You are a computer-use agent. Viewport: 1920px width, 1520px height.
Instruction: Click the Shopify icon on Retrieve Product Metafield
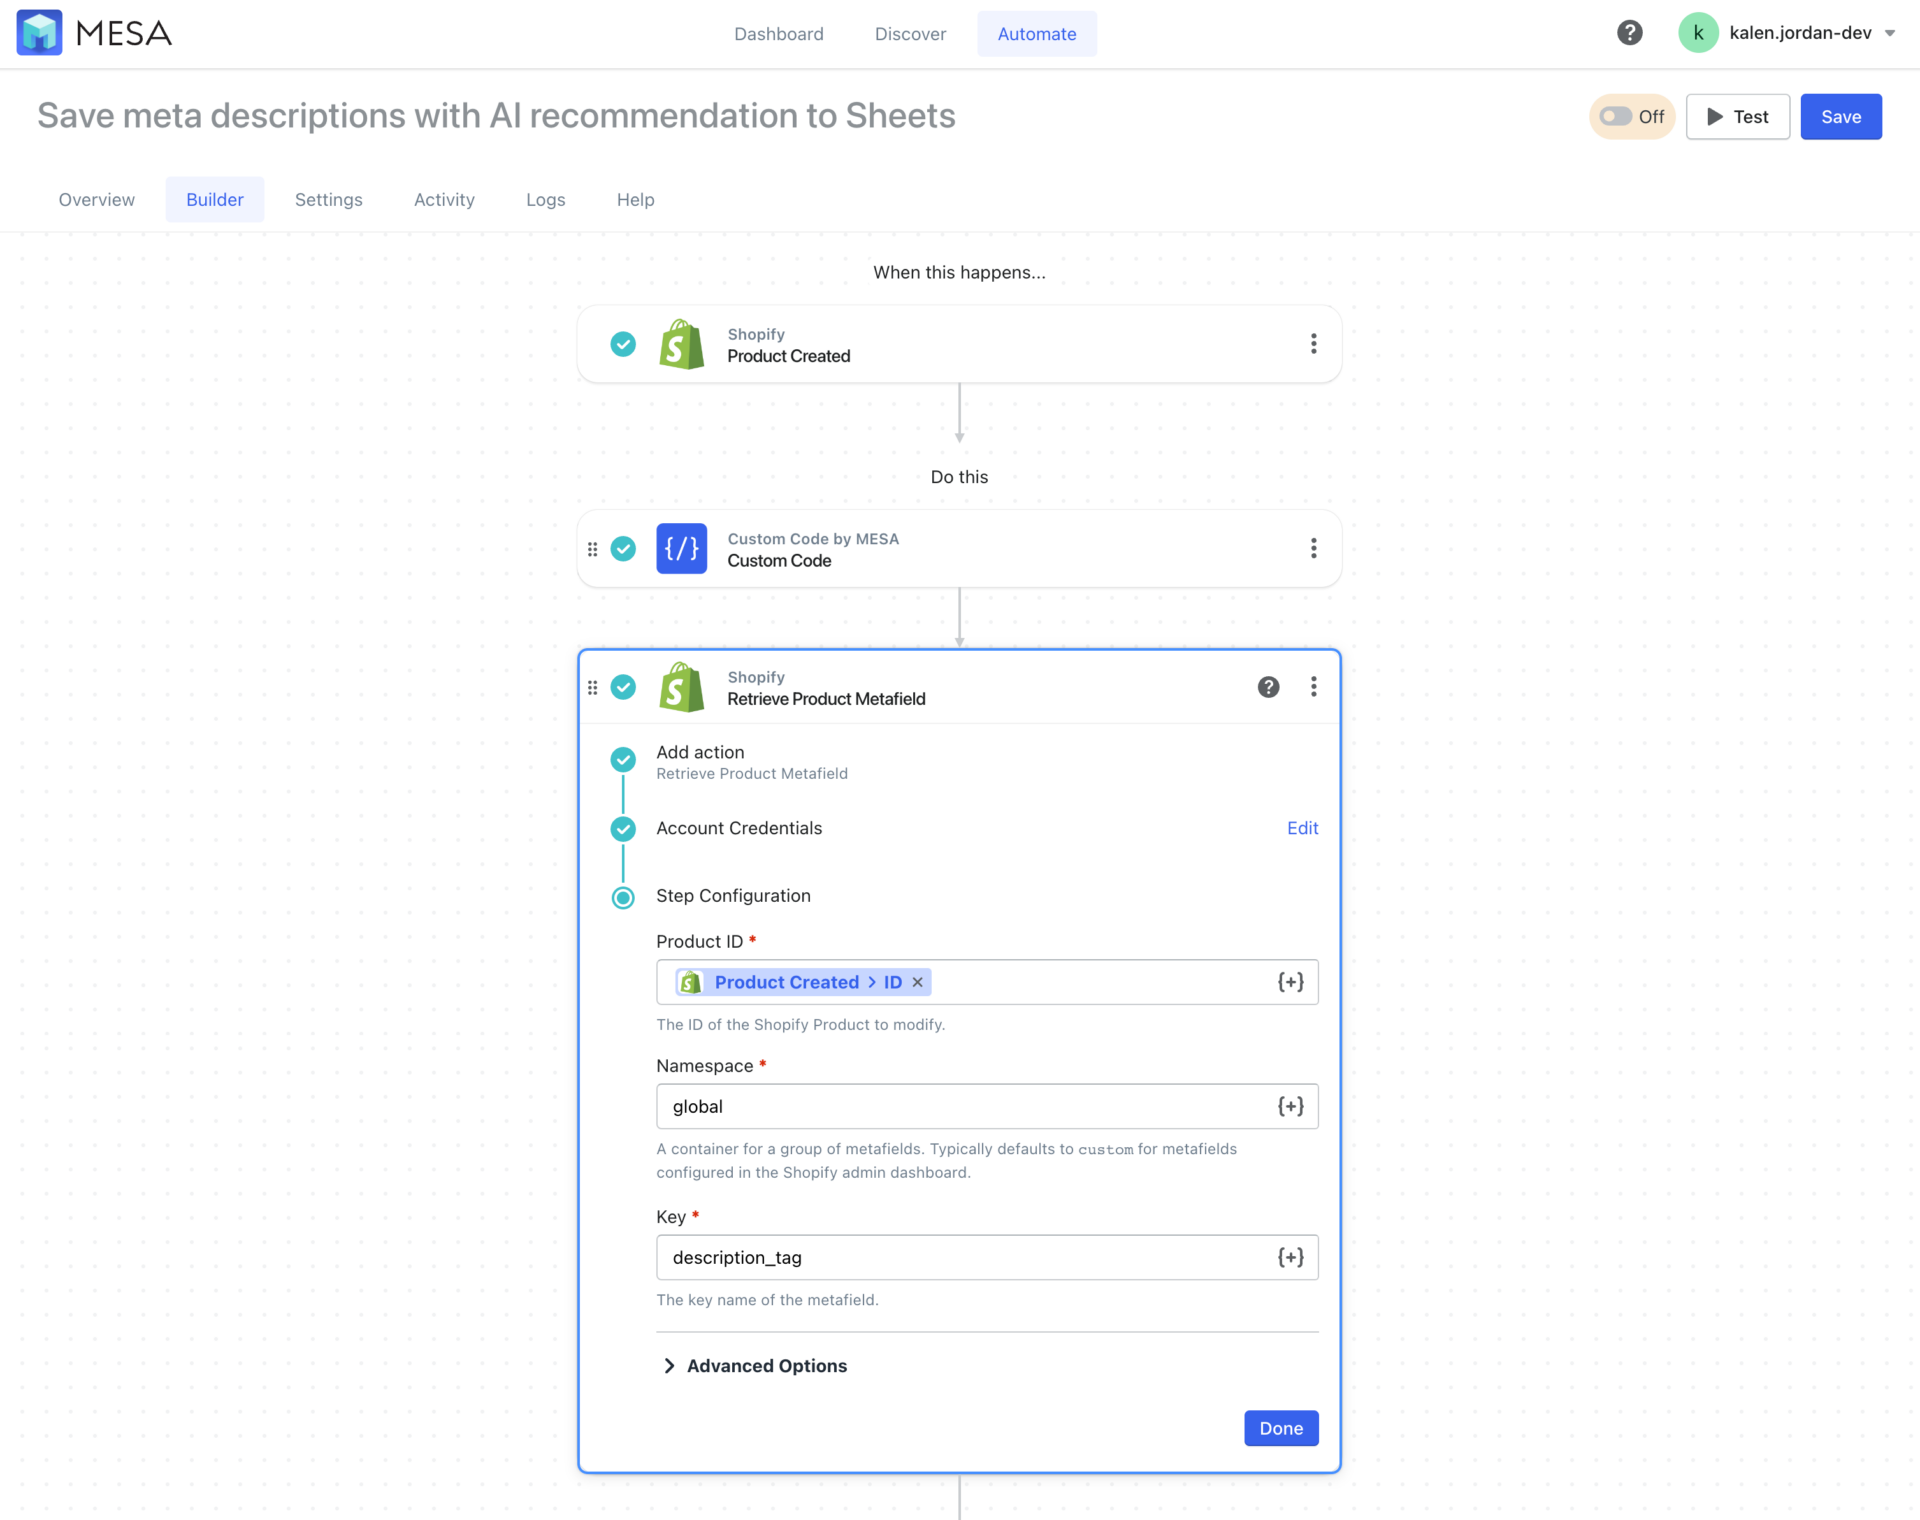click(681, 687)
